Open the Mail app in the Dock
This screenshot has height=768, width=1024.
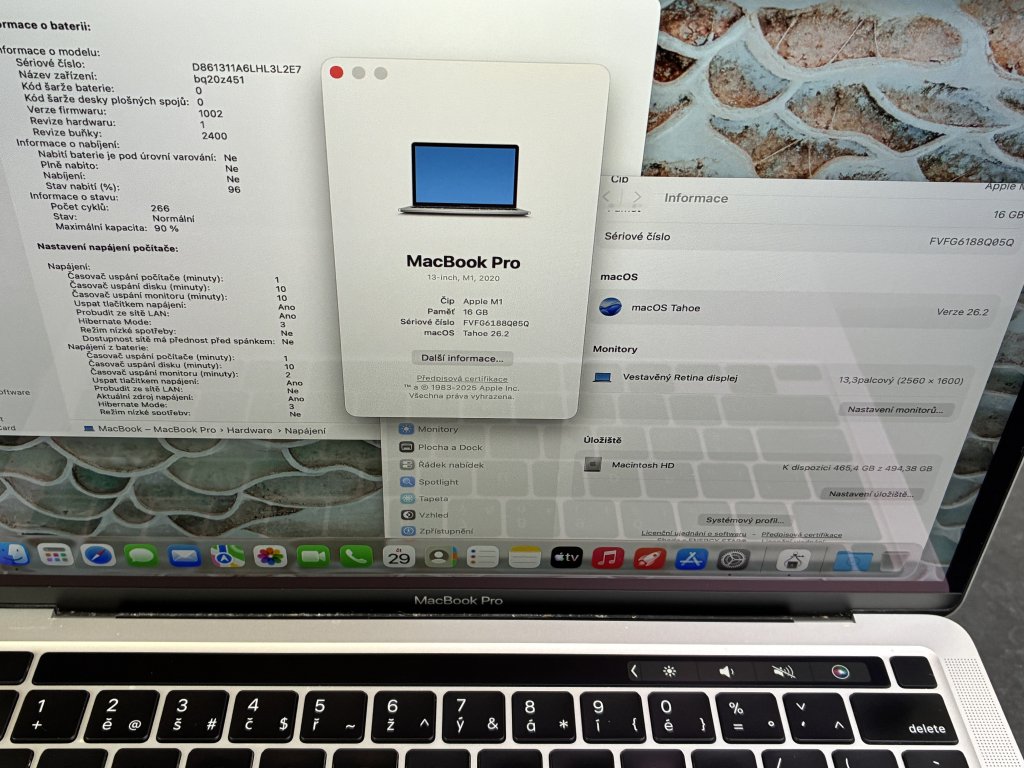(x=184, y=556)
